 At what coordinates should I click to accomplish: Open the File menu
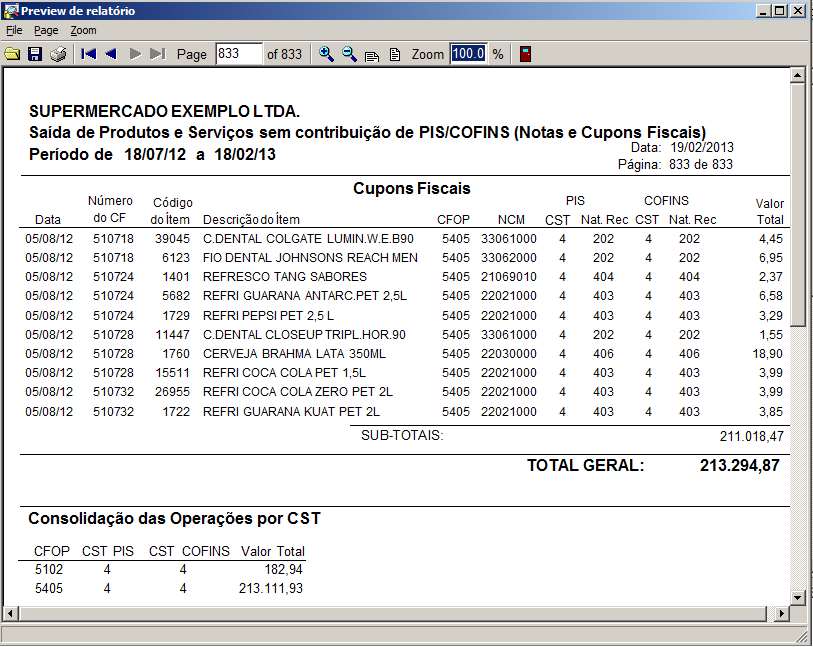click(14, 30)
